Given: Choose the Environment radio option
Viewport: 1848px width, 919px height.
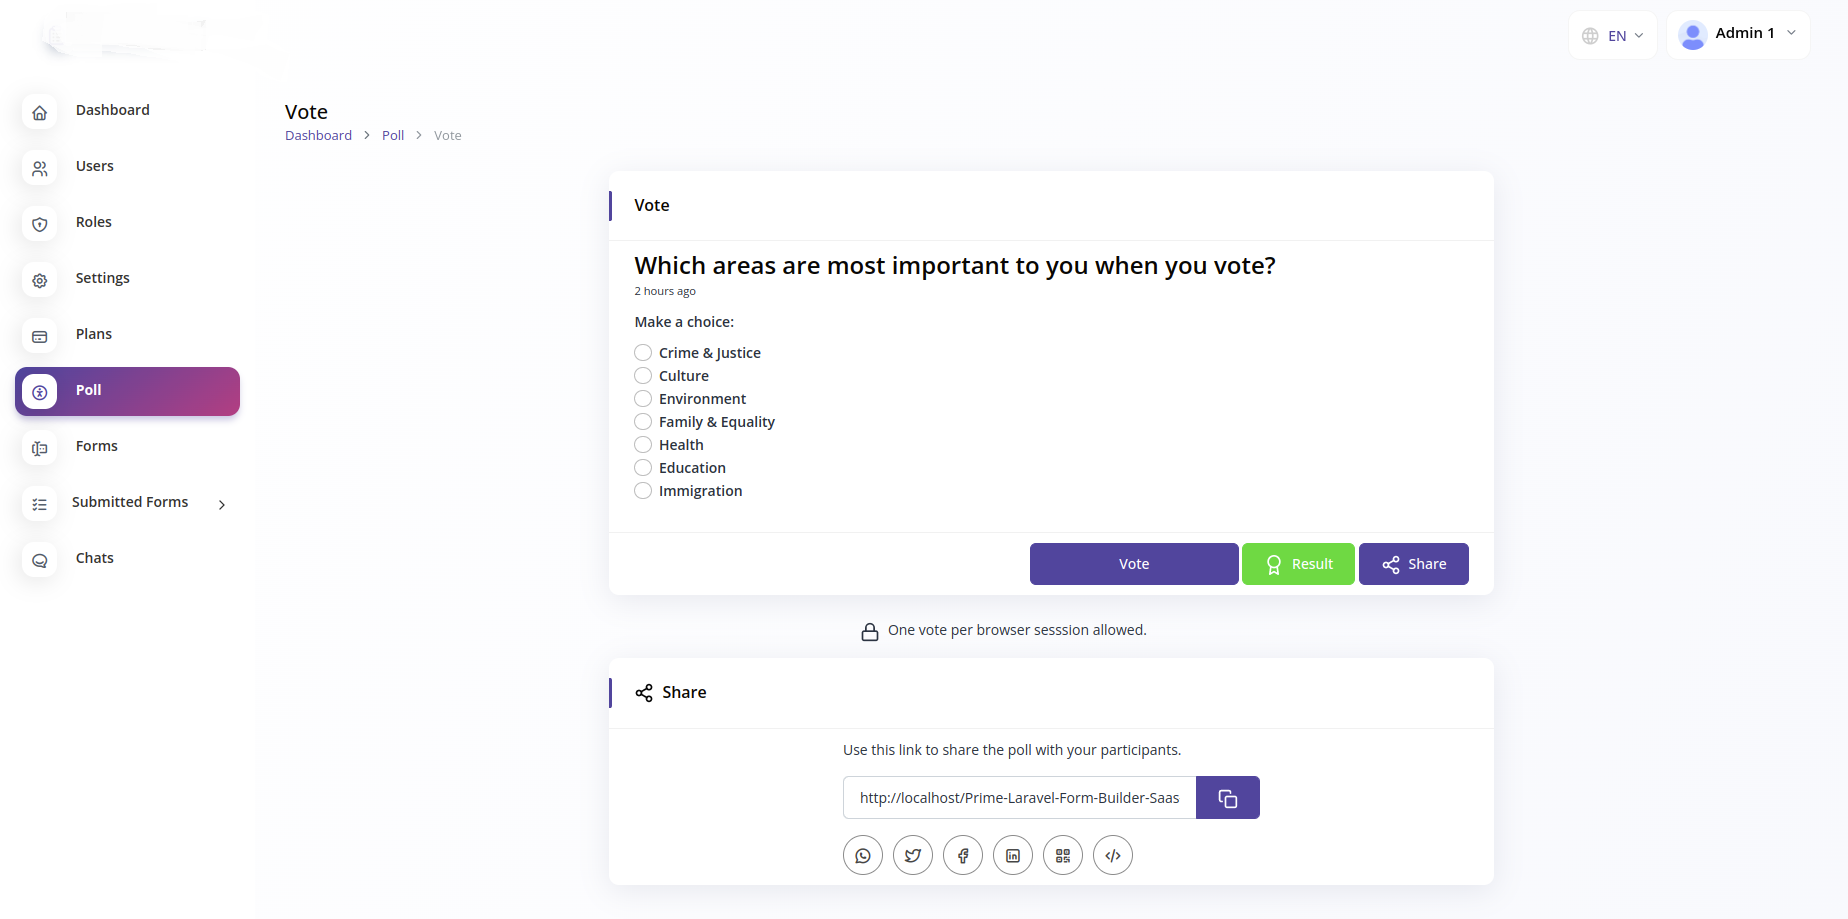Looking at the screenshot, I should [643, 399].
